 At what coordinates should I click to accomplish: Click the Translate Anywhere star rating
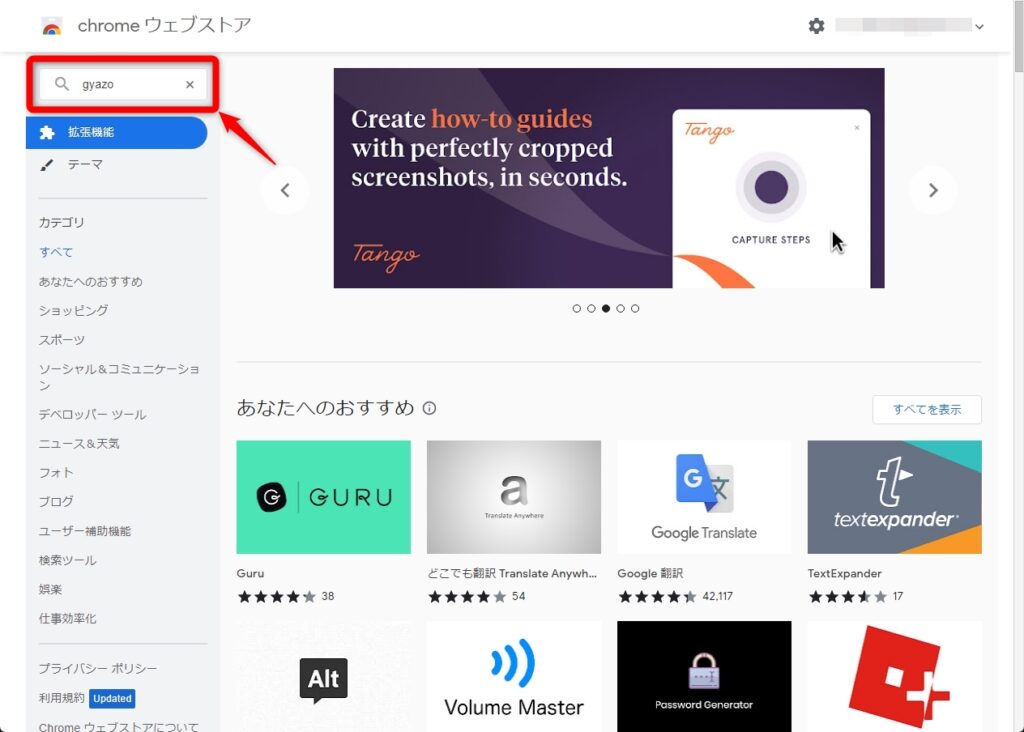click(467, 596)
